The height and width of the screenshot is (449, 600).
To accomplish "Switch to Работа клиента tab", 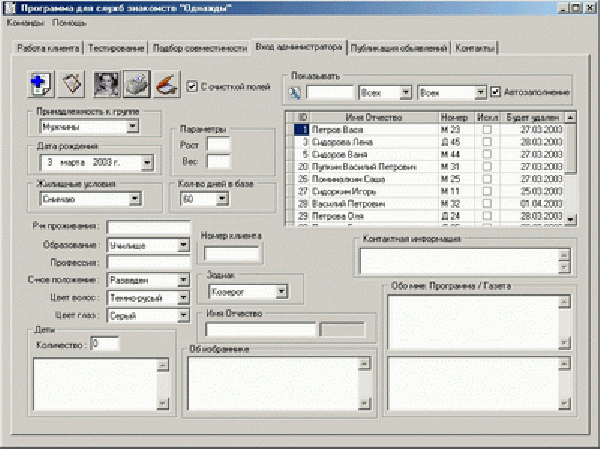I will click(x=48, y=48).
